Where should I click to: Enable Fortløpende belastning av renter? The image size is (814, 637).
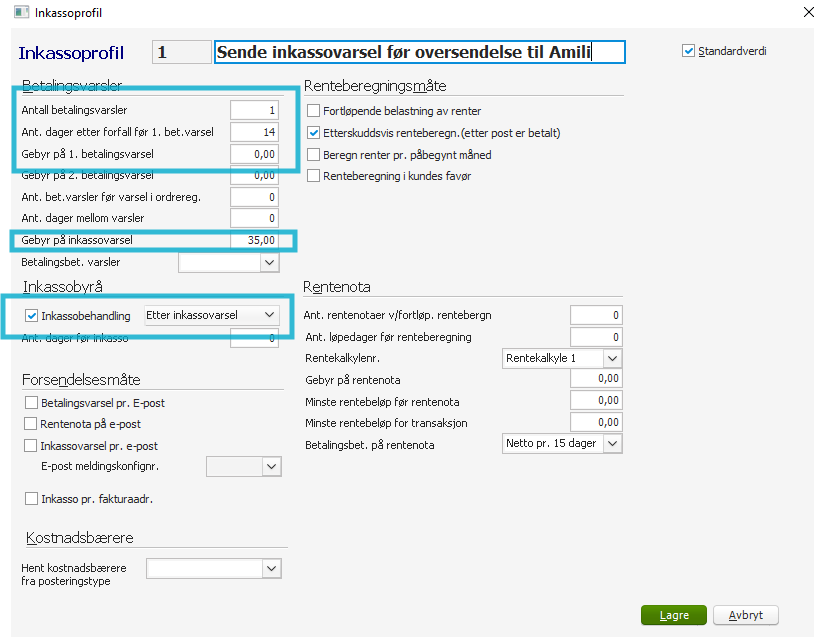tap(314, 111)
